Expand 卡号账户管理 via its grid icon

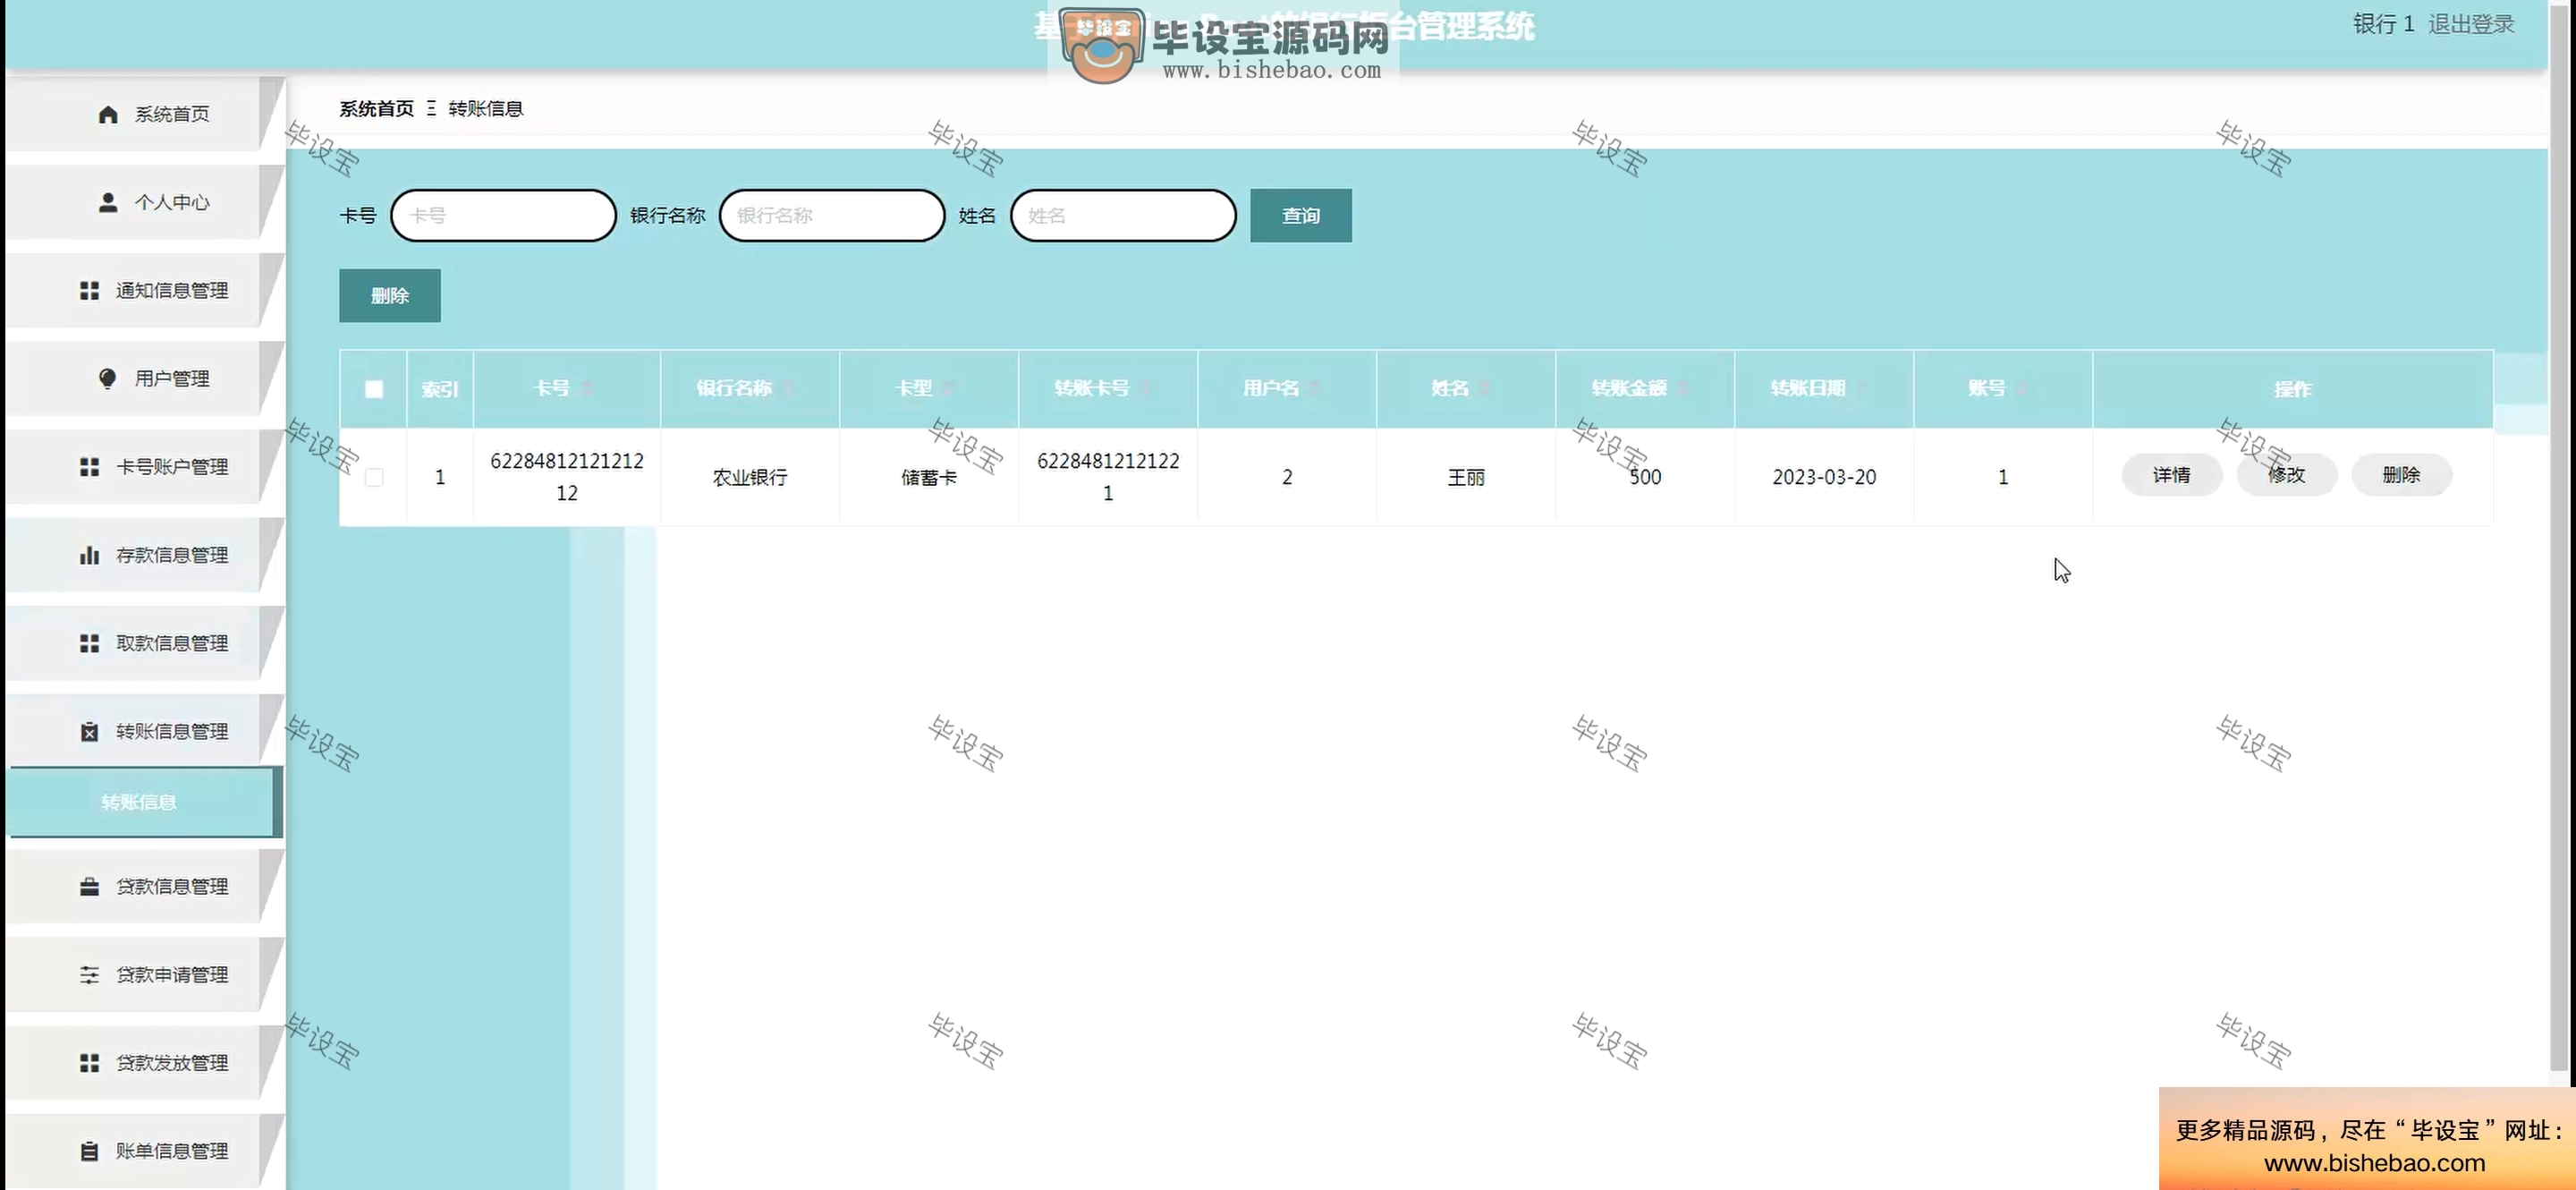click(89, 466)
